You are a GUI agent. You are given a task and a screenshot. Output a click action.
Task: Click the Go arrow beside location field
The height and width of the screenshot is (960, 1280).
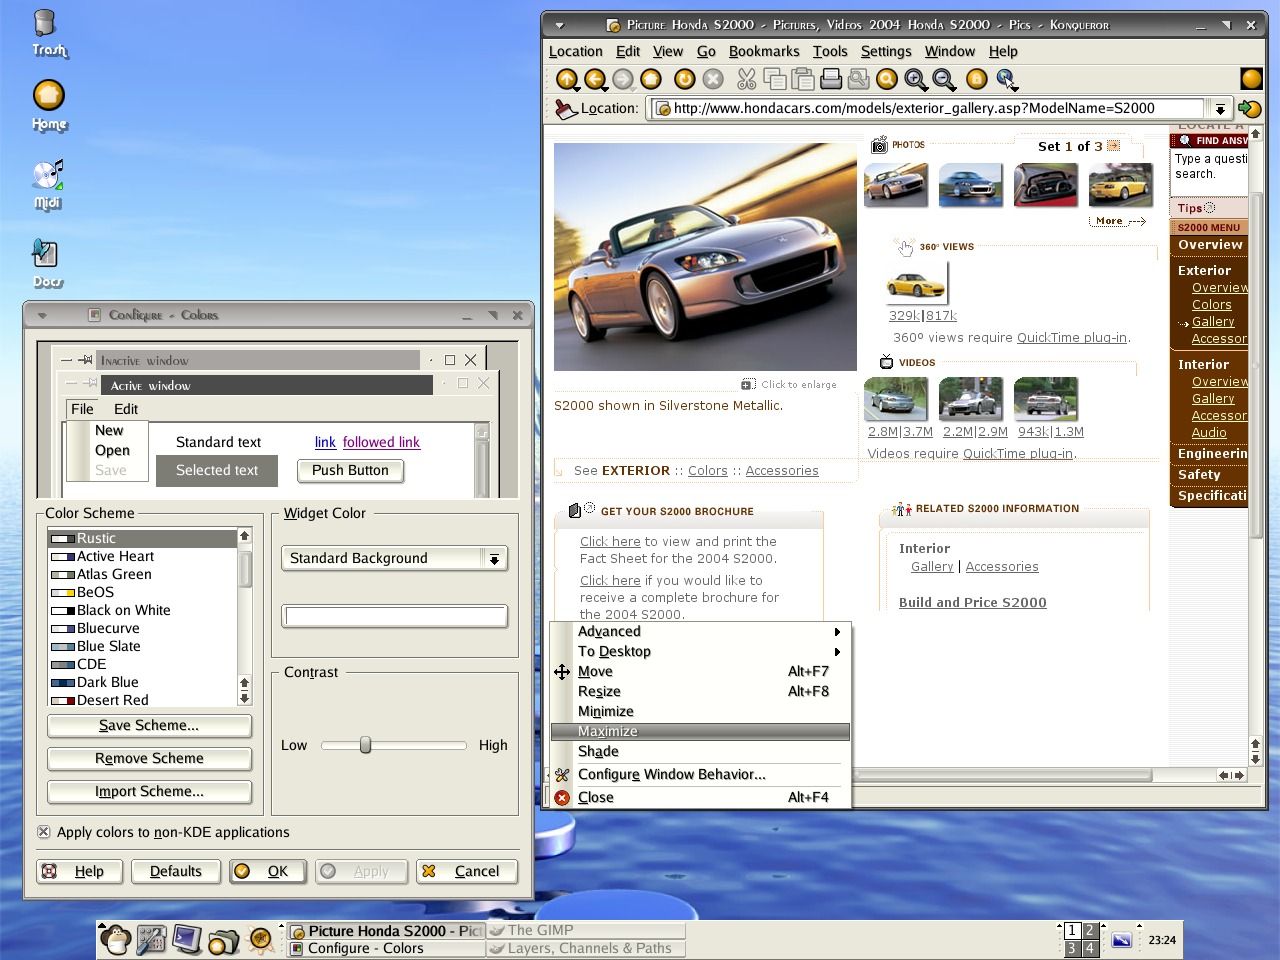click(1249, 108)
